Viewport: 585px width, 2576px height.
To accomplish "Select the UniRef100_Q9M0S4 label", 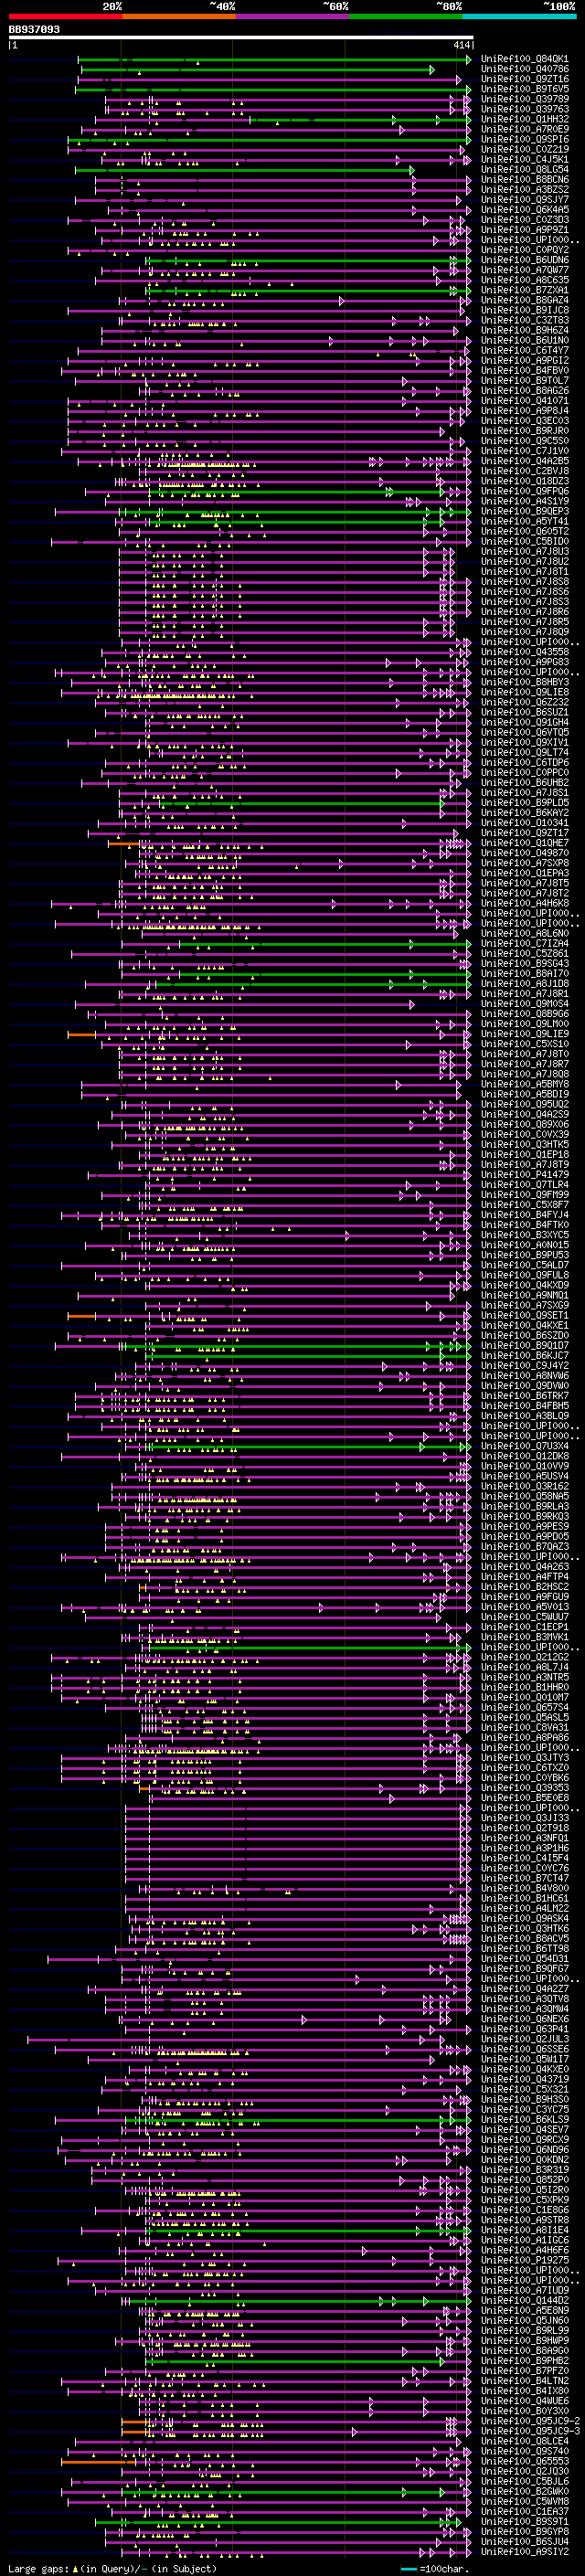I will point(525,1004).
